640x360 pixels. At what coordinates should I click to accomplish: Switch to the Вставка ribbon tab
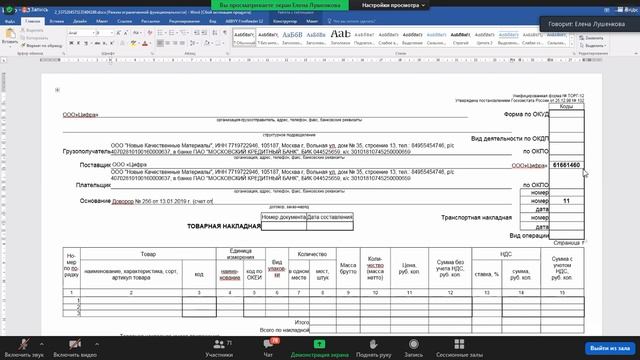click(57, 21)
